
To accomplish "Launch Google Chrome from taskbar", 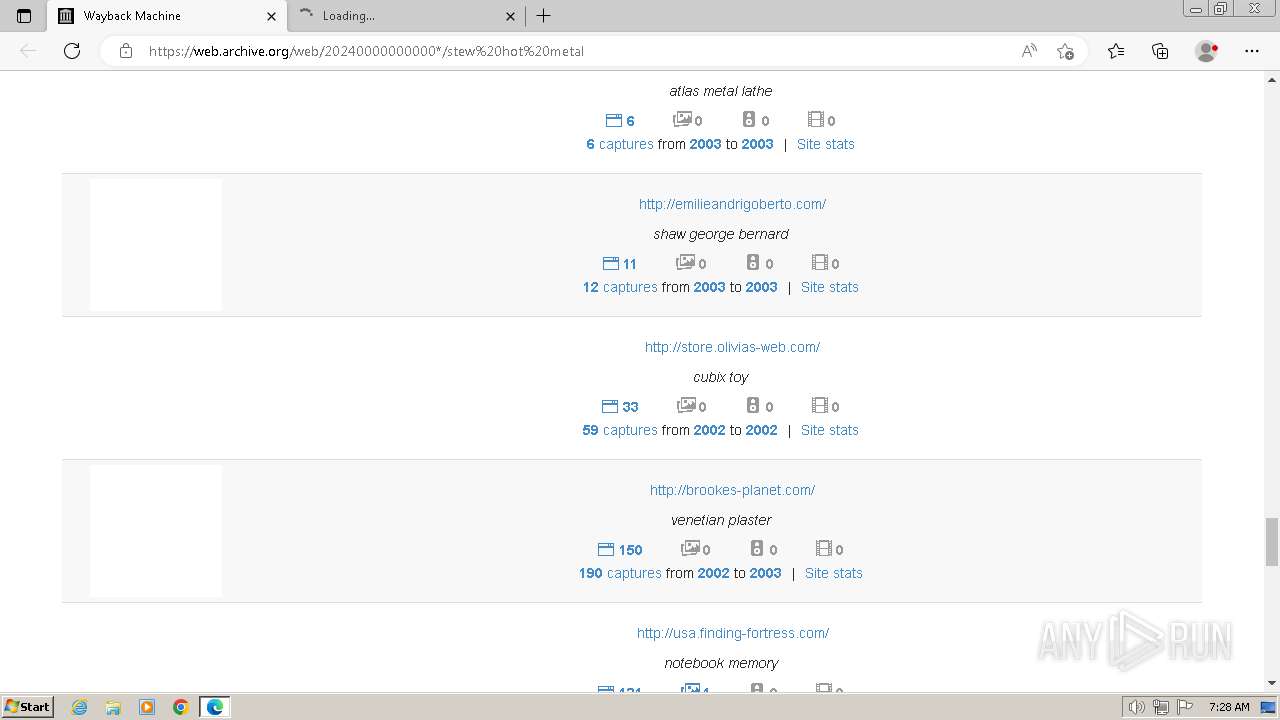I will click(x=181, y=707).
